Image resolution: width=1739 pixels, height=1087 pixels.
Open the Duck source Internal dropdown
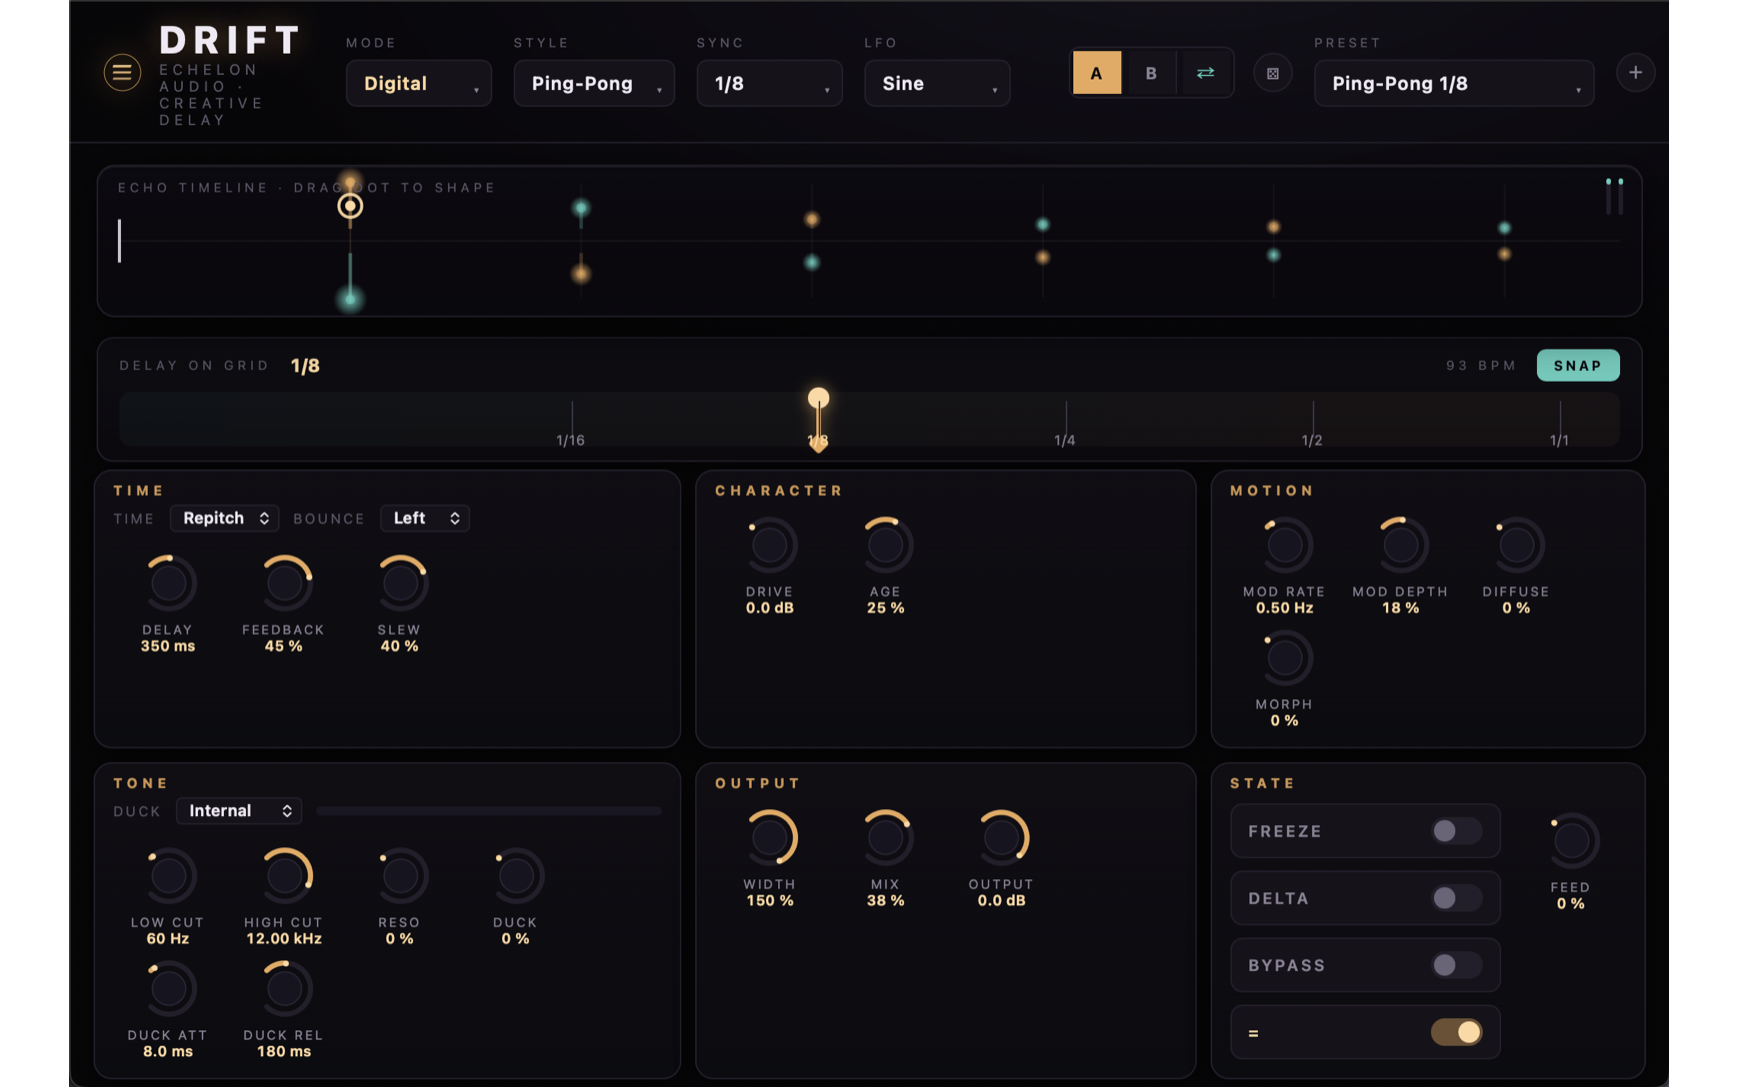point(239,811)
